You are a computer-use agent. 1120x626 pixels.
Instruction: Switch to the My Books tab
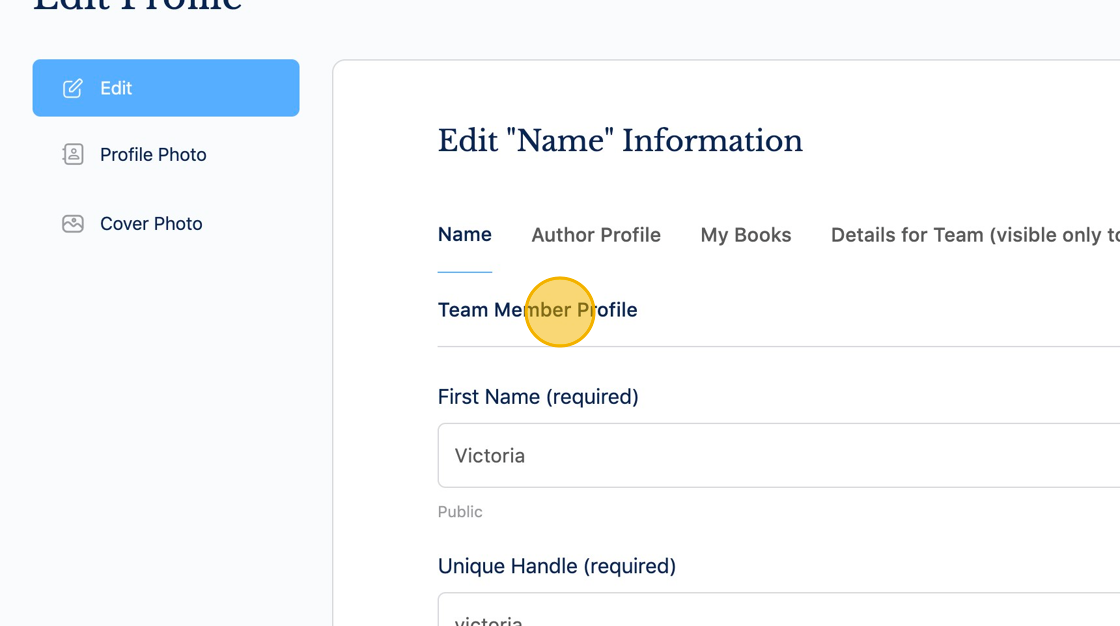(746, 235)
